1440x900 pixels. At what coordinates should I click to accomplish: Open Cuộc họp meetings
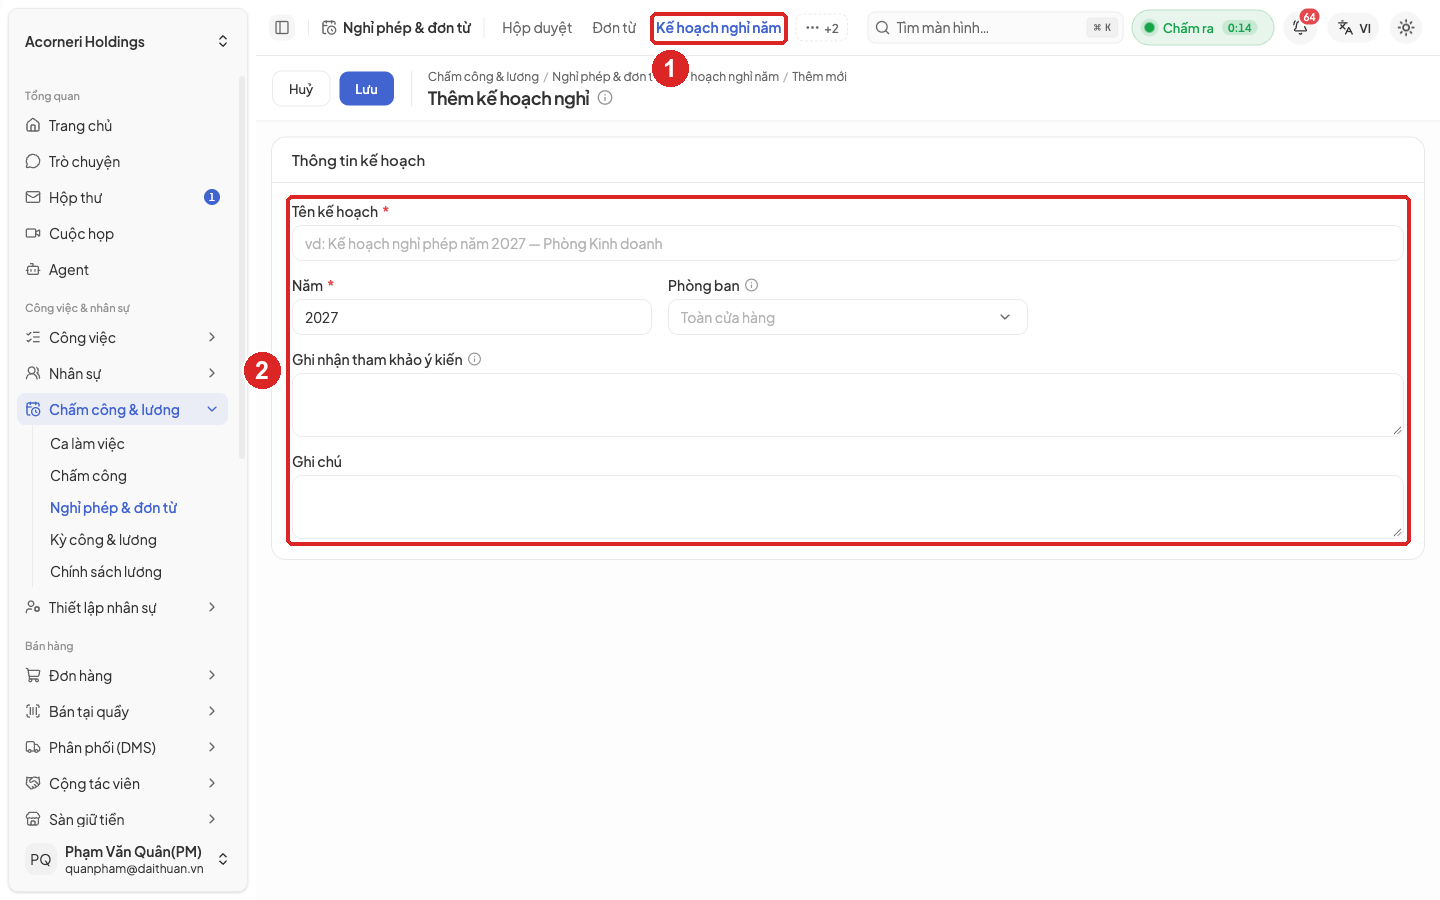coord(122,234)
